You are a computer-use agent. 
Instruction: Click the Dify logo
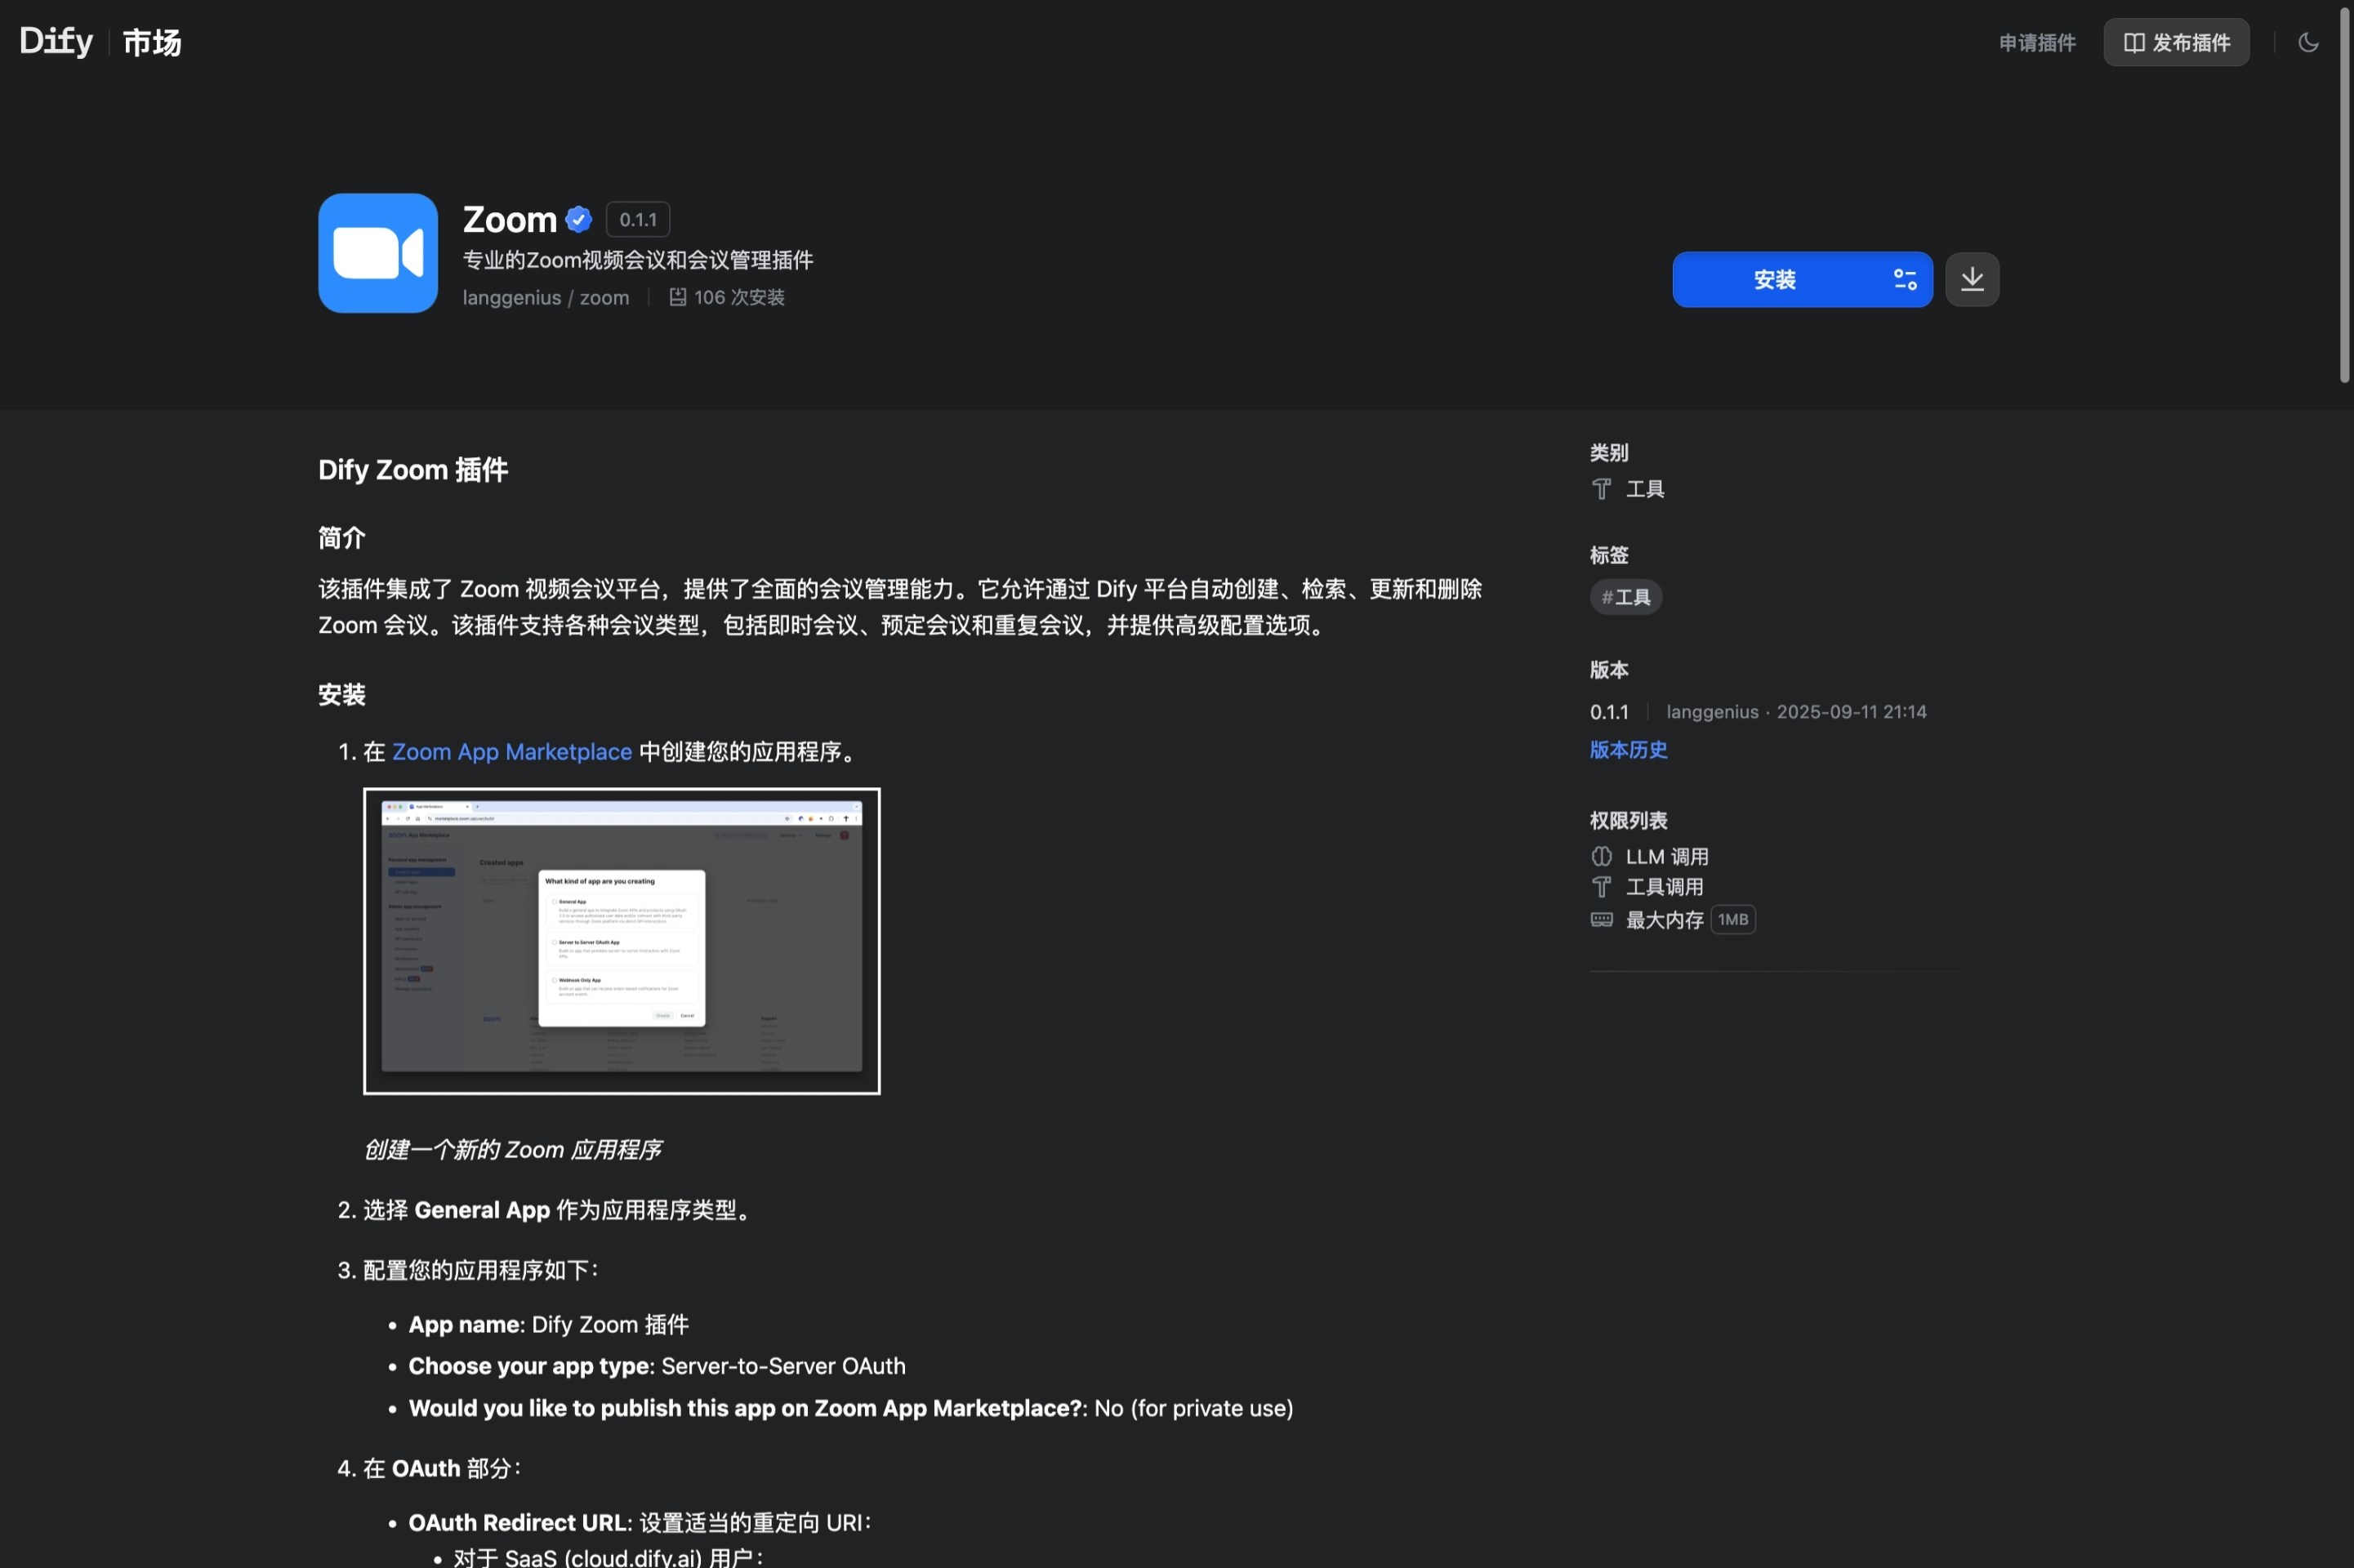pos(56,41)
